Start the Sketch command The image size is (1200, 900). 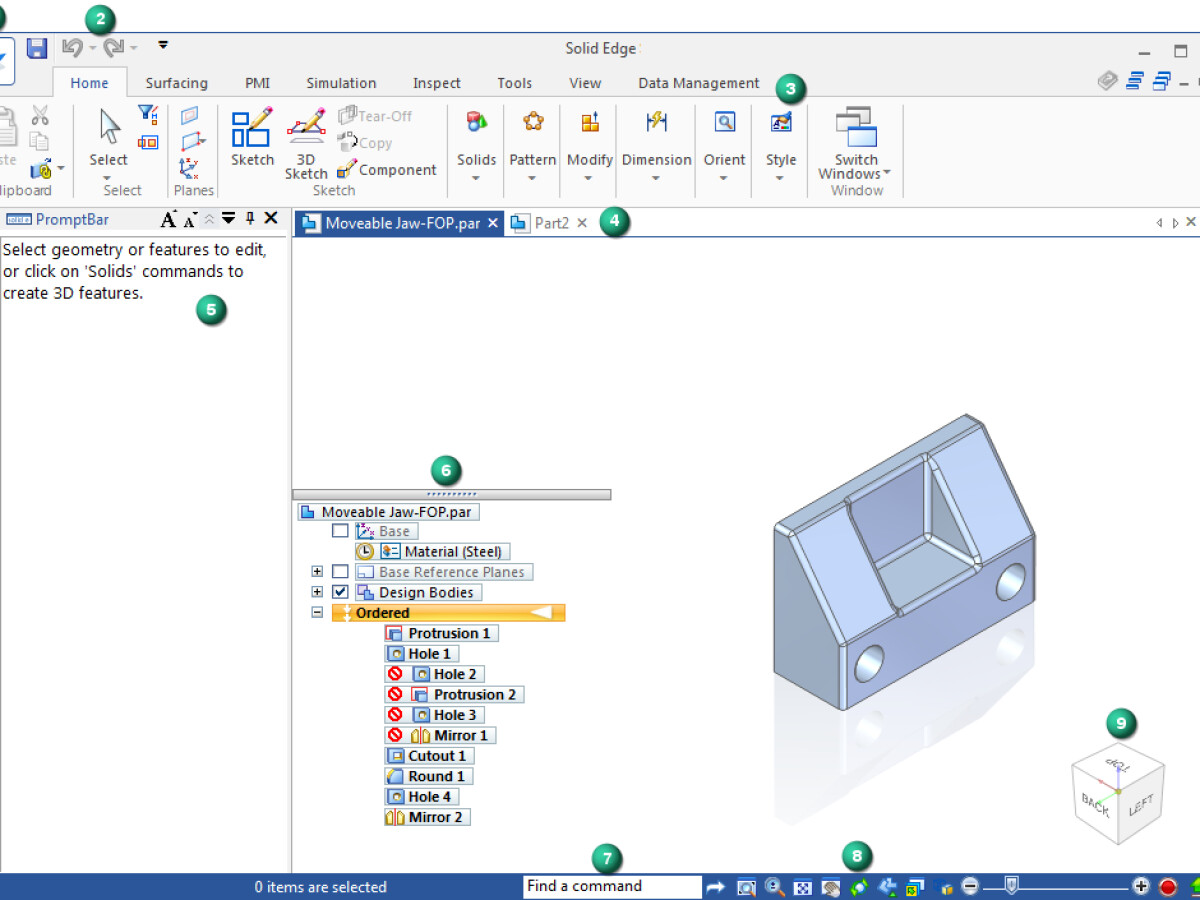pos(252,137)
